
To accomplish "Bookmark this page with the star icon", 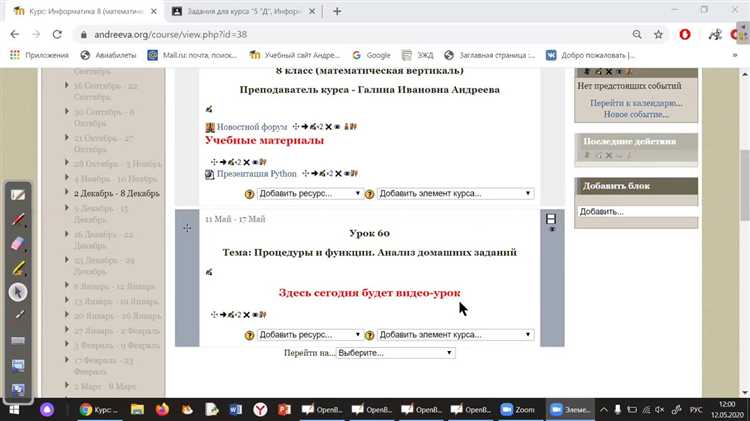I will pyautogui.click(x=658, y=34).
